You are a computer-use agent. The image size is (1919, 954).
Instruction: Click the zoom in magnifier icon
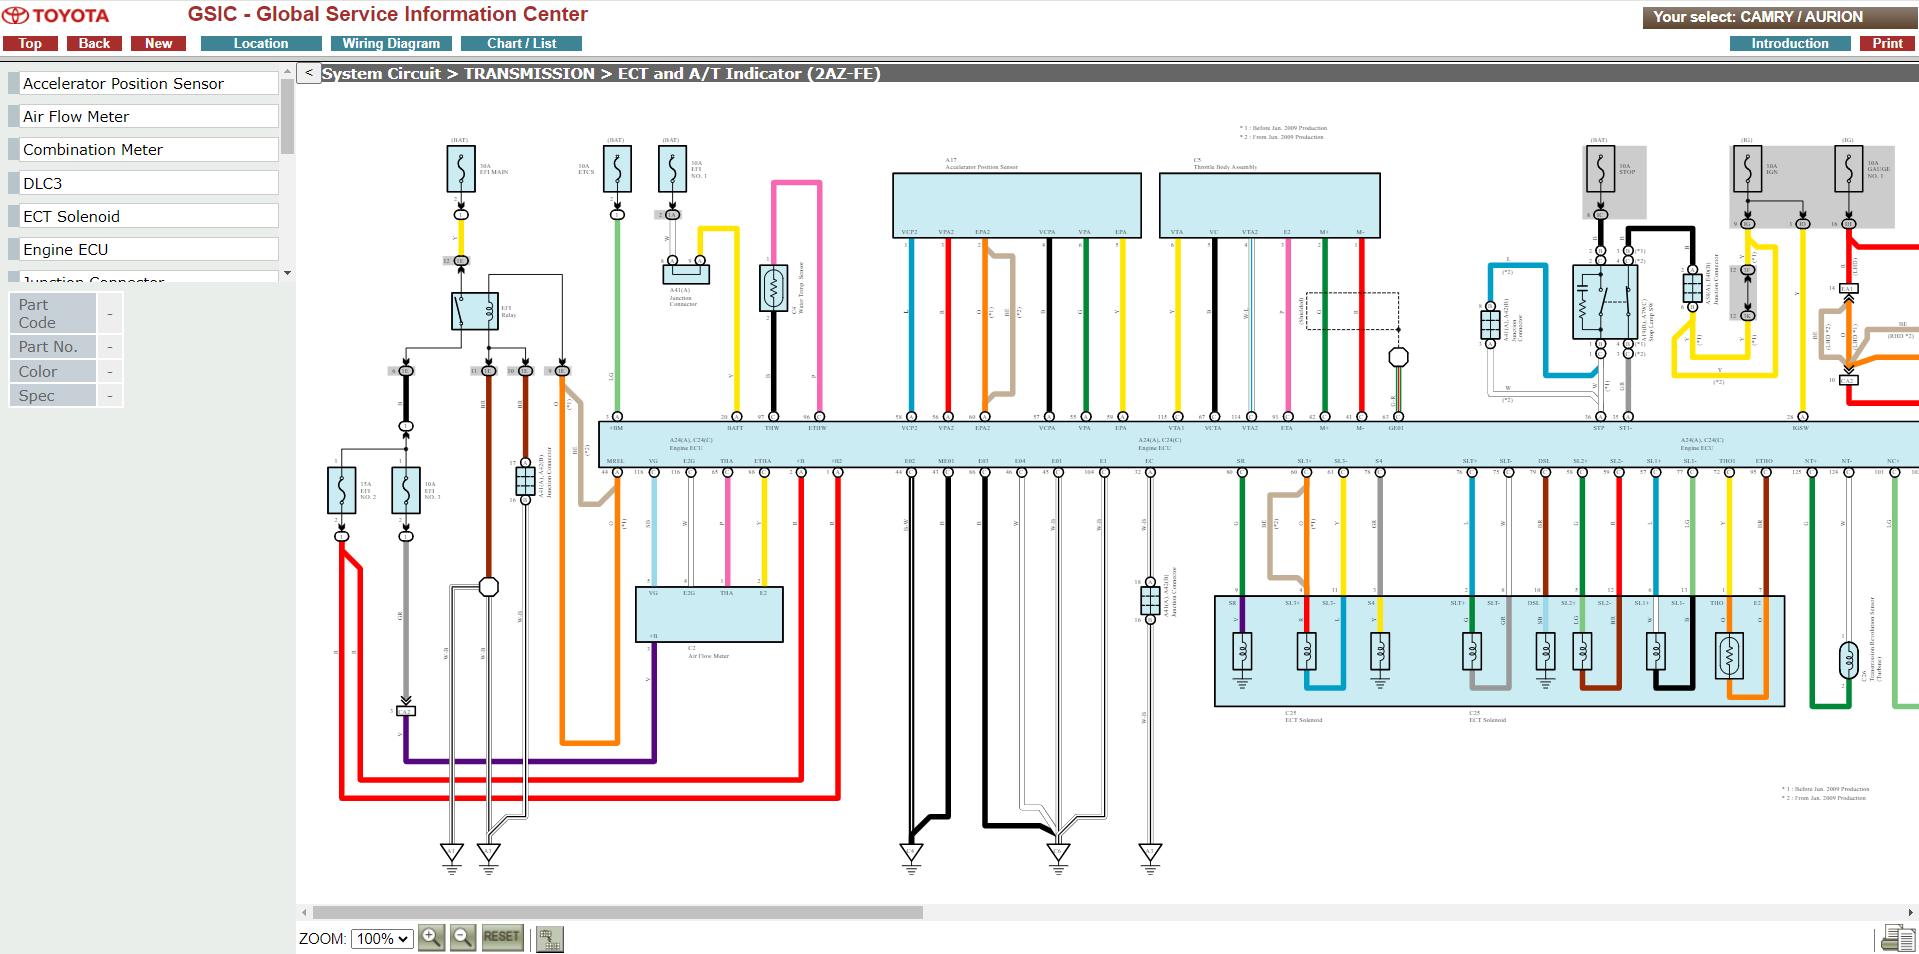click(x=431, y=938)
